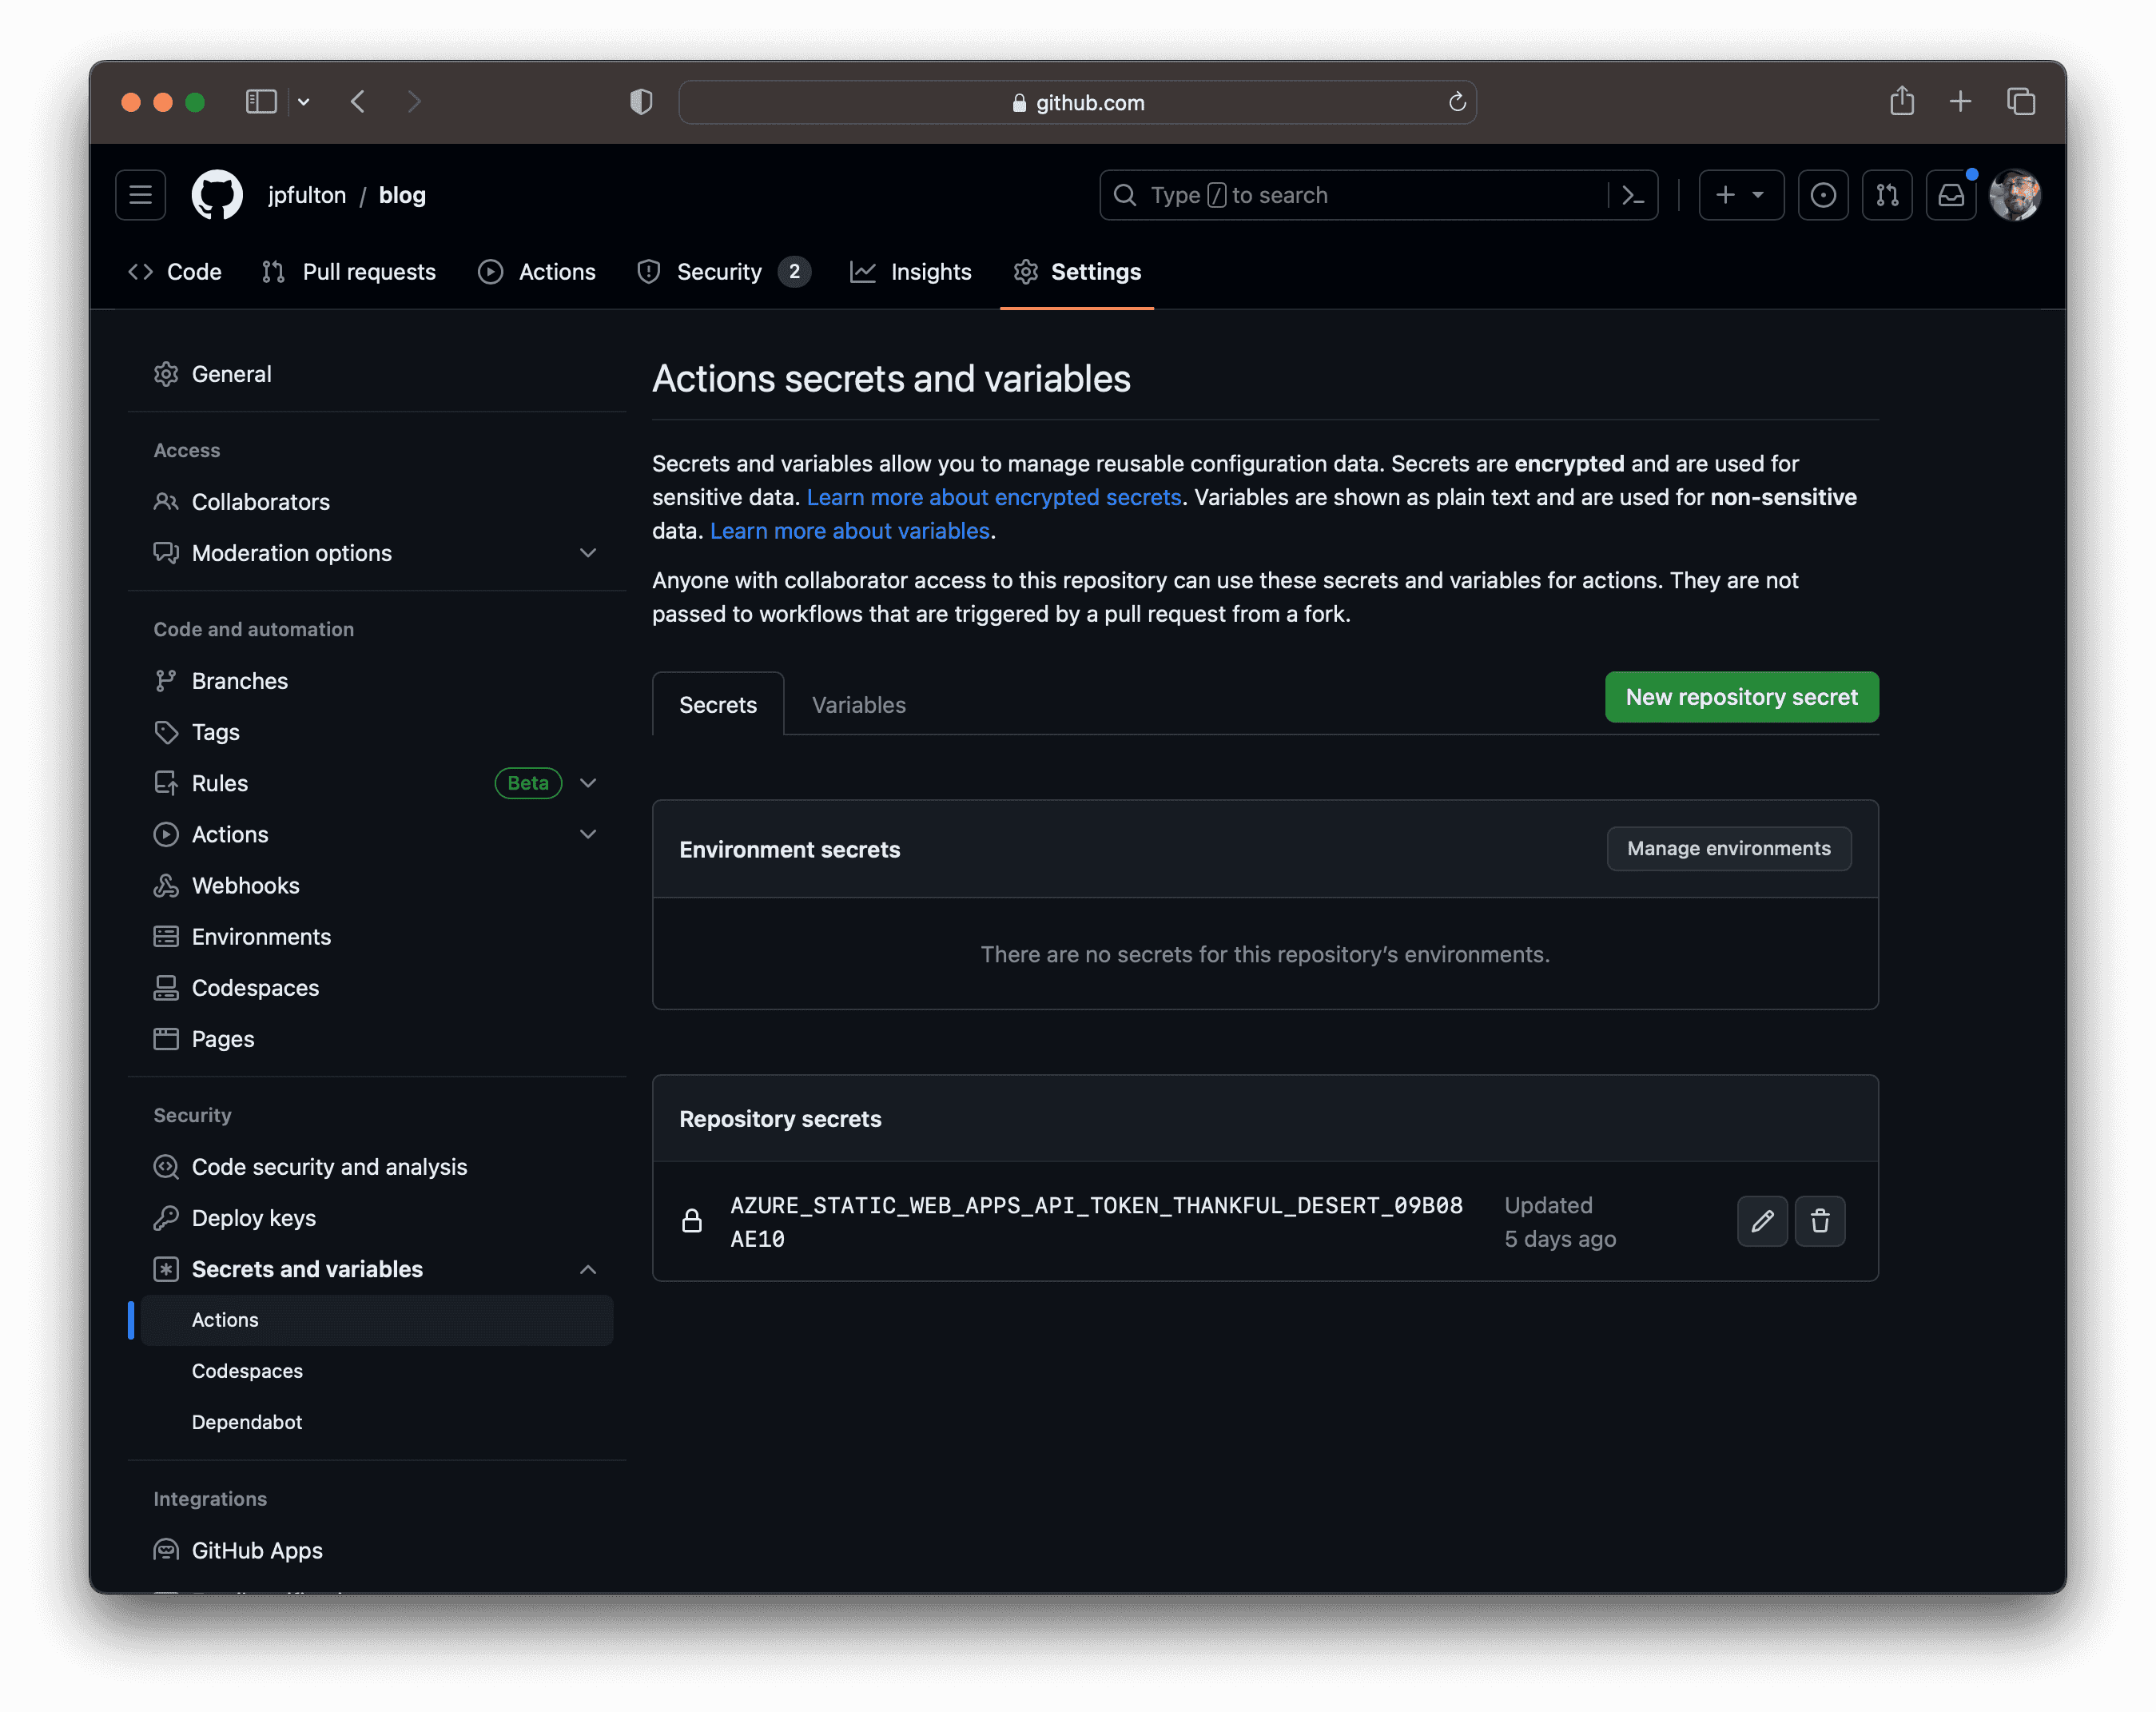Click the Safari share icon
This screenshot has height=1712, width=2156.
(x=1902, y=101)
